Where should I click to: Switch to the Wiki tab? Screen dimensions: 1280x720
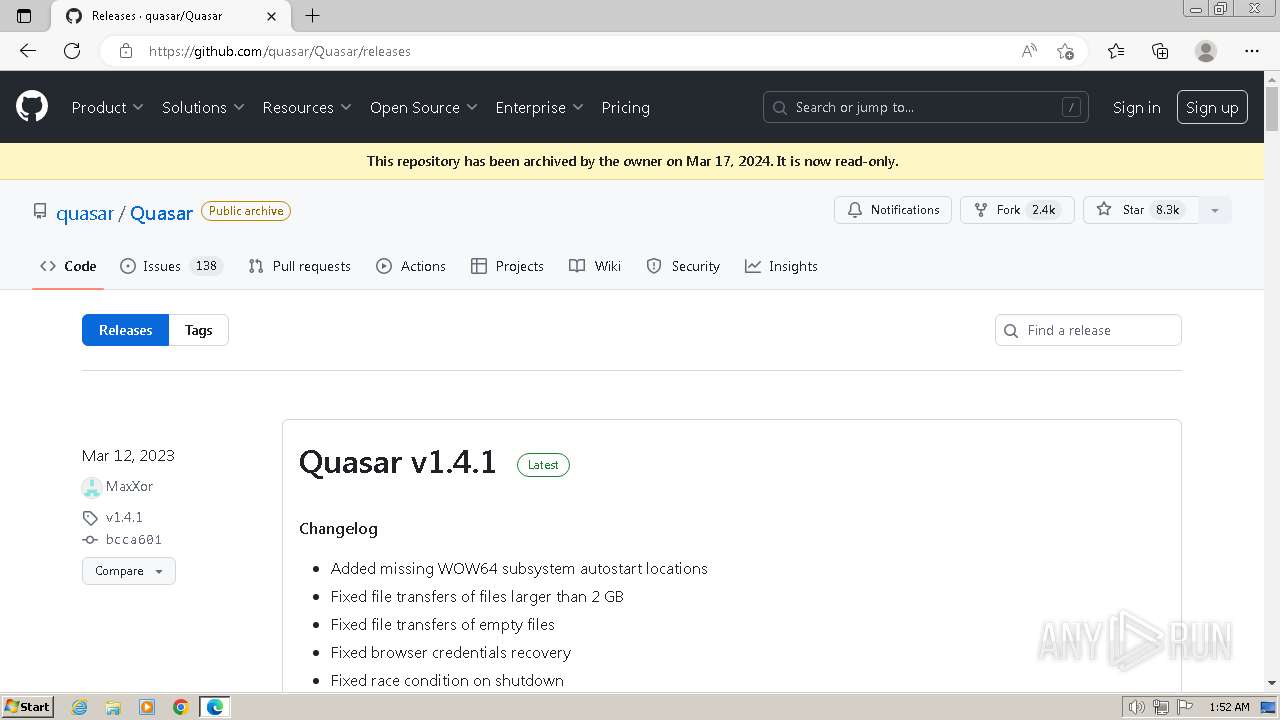click(595, 266)
